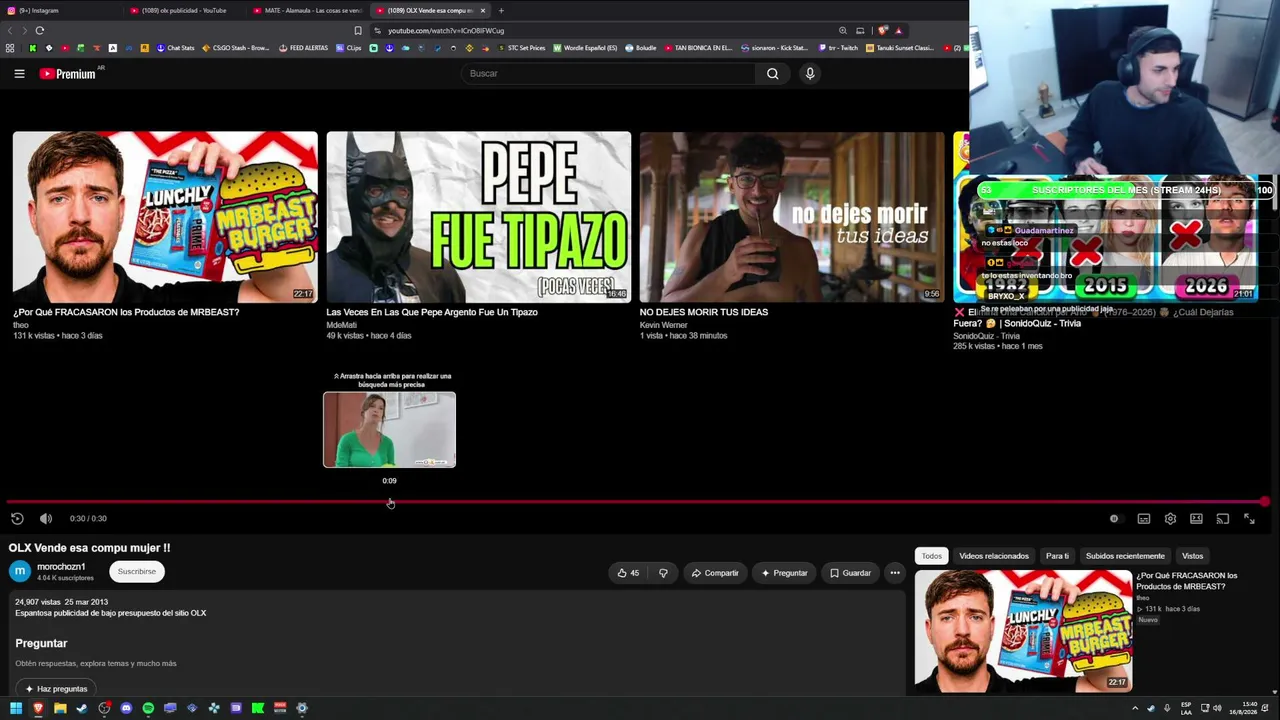
Task: Like the video with 45 likes
Action: pyautogui.click(x=628, y=573)
